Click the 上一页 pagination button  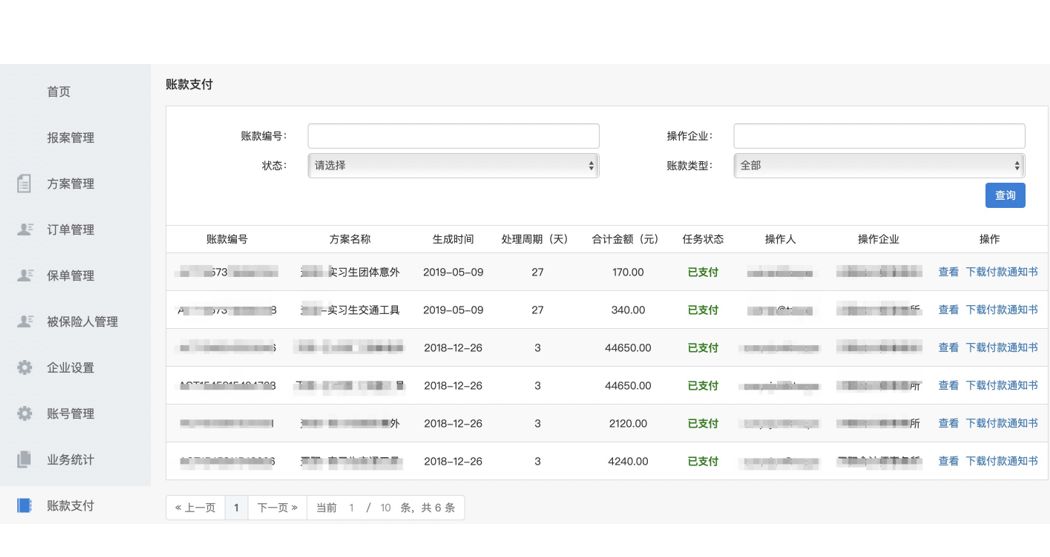(x=195, y=508)
